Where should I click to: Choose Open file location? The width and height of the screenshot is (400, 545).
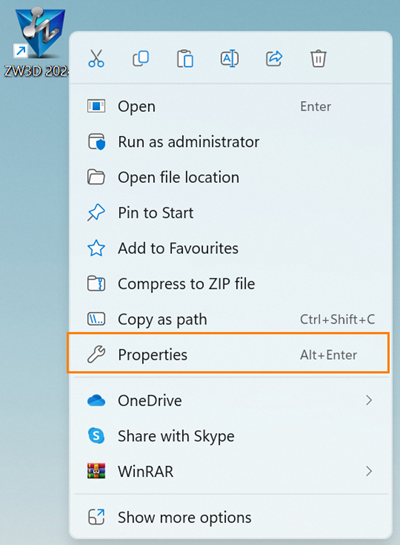click(x=231, y=177)
